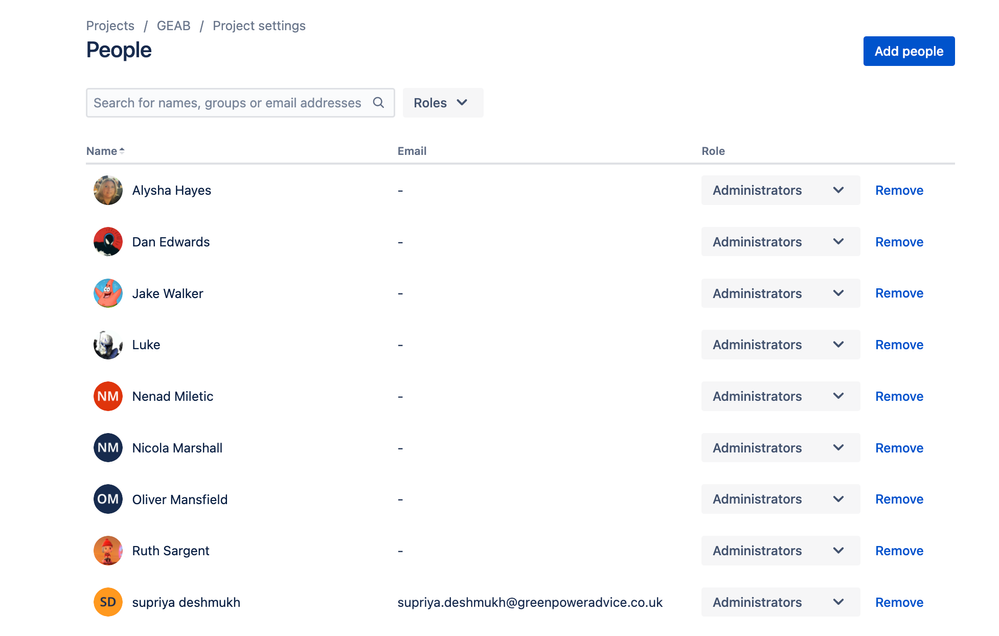
Task: Click the NM avatar for Nenad Miletic
Action: [x=107, y=396]
